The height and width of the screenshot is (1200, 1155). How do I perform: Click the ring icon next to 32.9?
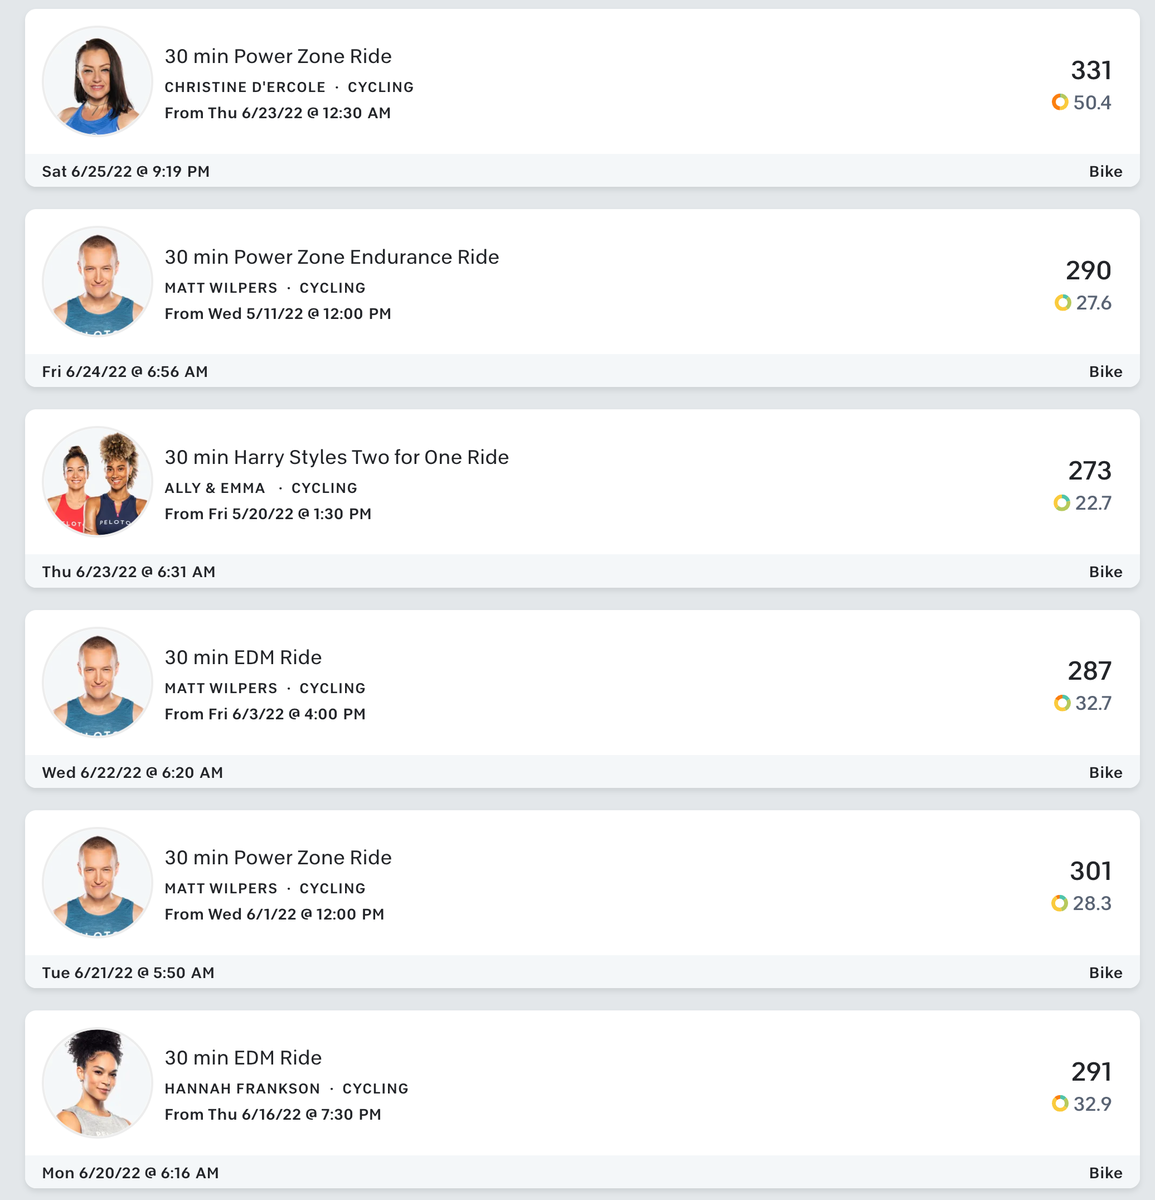[x=1060, y=1104]
